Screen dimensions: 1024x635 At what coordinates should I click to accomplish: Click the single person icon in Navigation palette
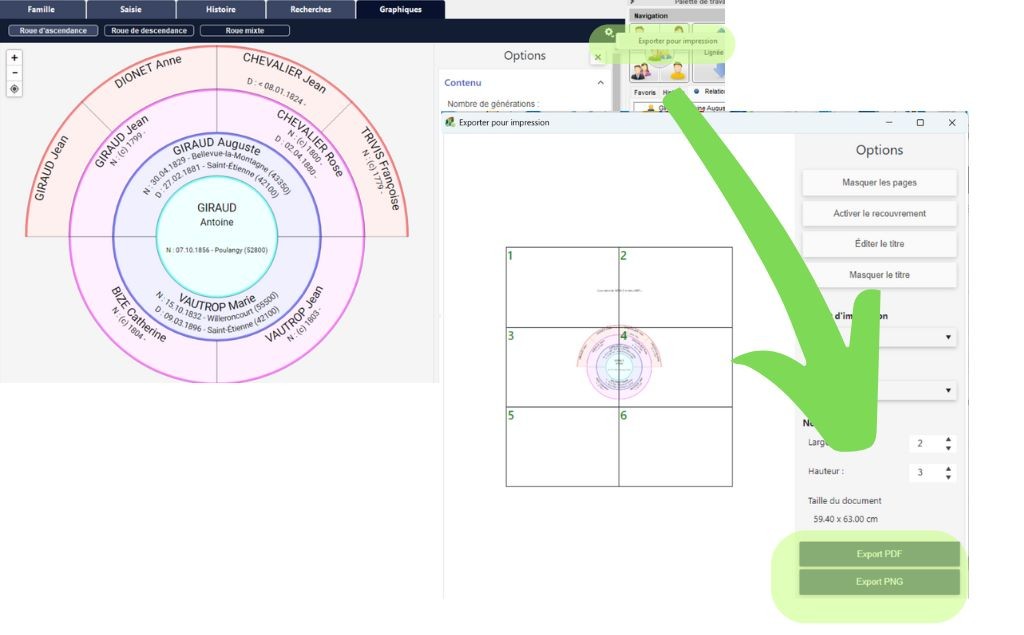pos(678,70)
